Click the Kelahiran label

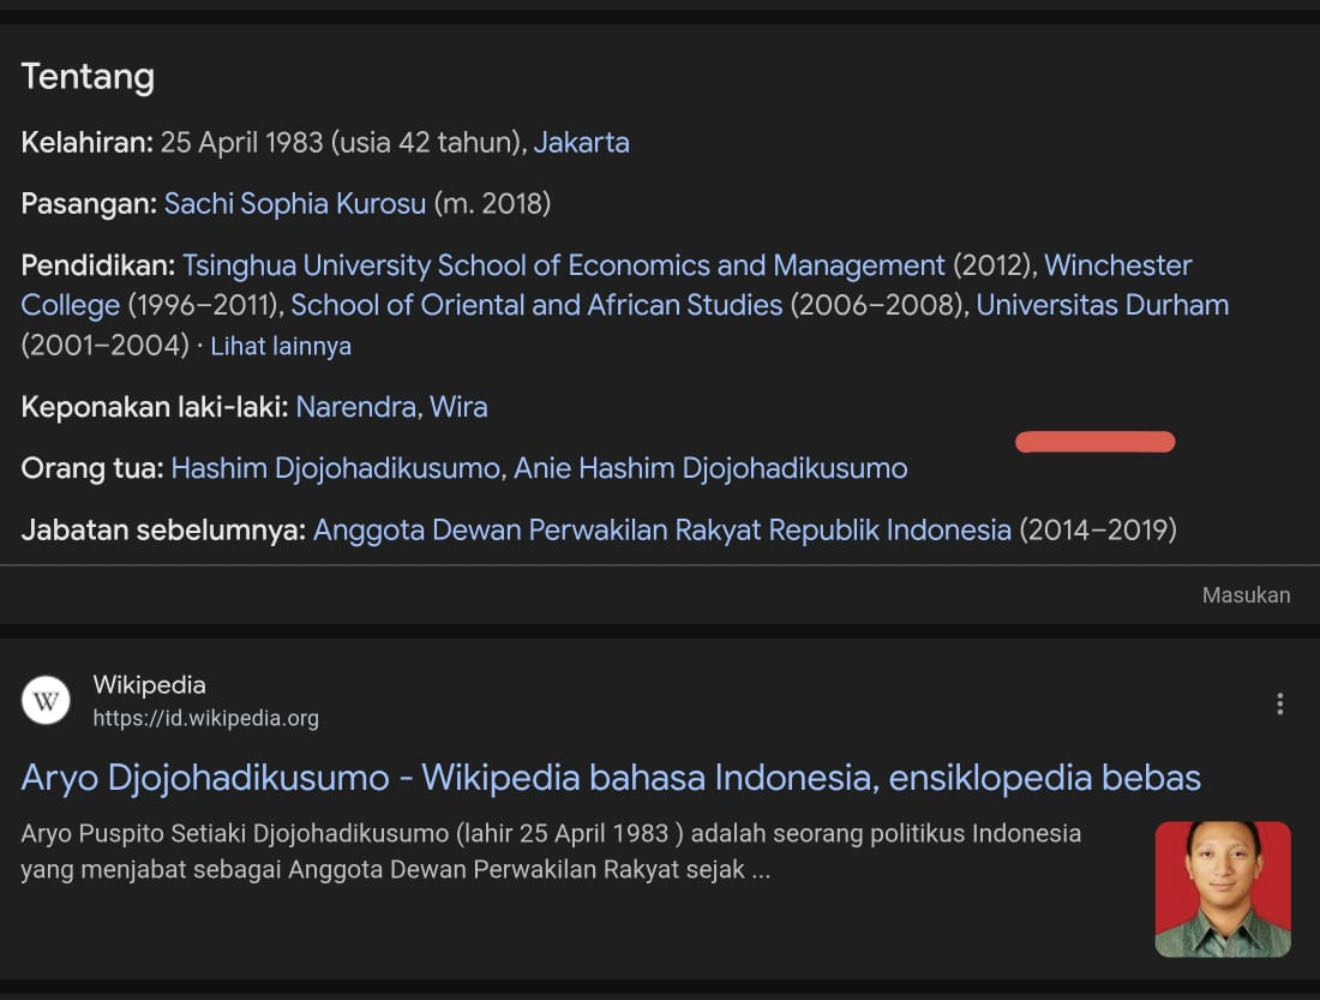(87, 143)
